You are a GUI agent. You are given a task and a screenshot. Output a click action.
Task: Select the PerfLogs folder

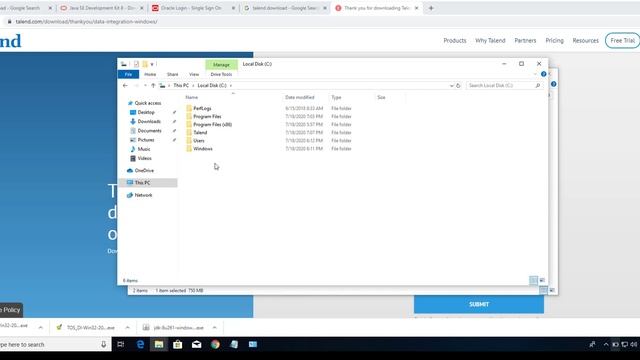202,108
